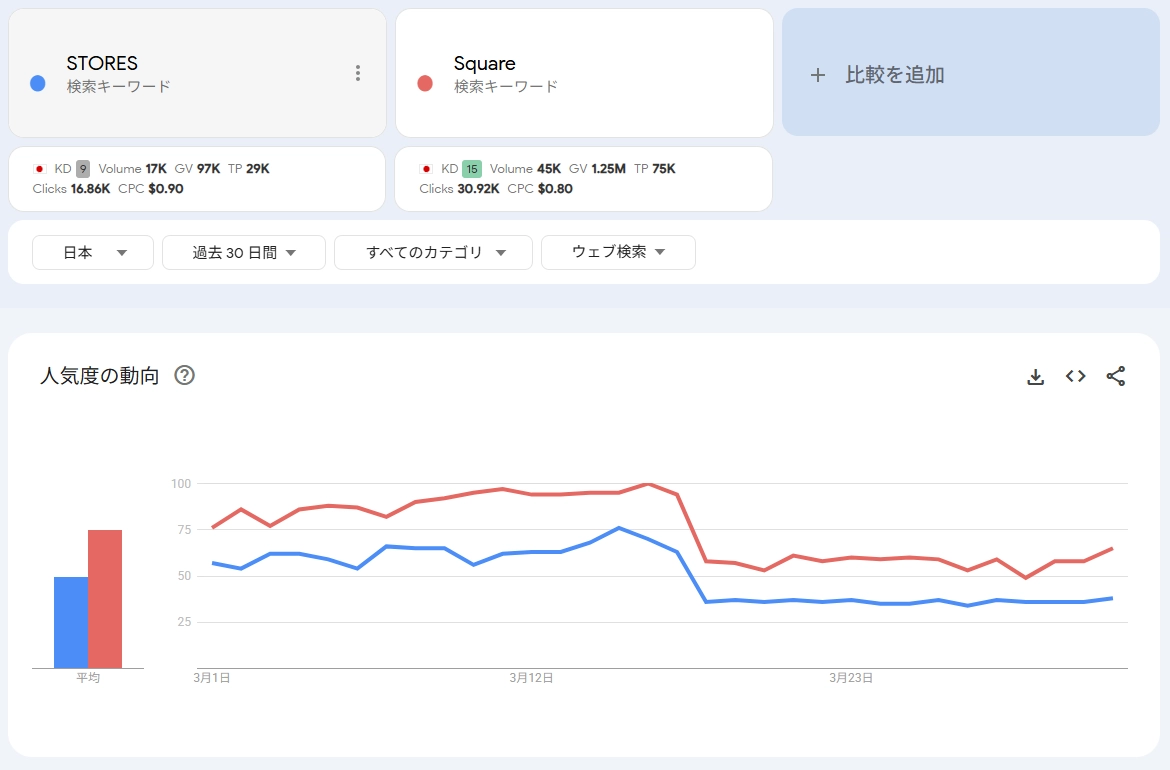The height and width of the screenshot is (770, 1170).
Task: Open the すべてのカテゴリ category dropdown
Action: coord(432,252)
